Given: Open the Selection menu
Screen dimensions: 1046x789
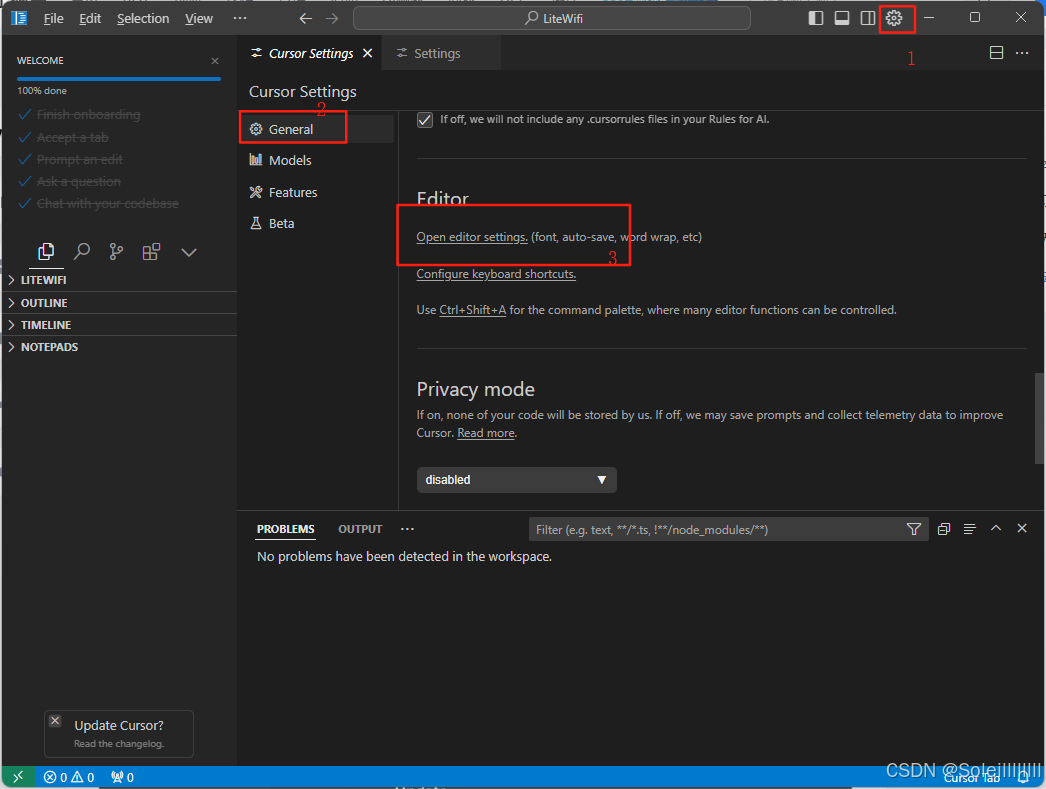Looking at the screenshot, I should pyautogui.click(x=143, y=19).
